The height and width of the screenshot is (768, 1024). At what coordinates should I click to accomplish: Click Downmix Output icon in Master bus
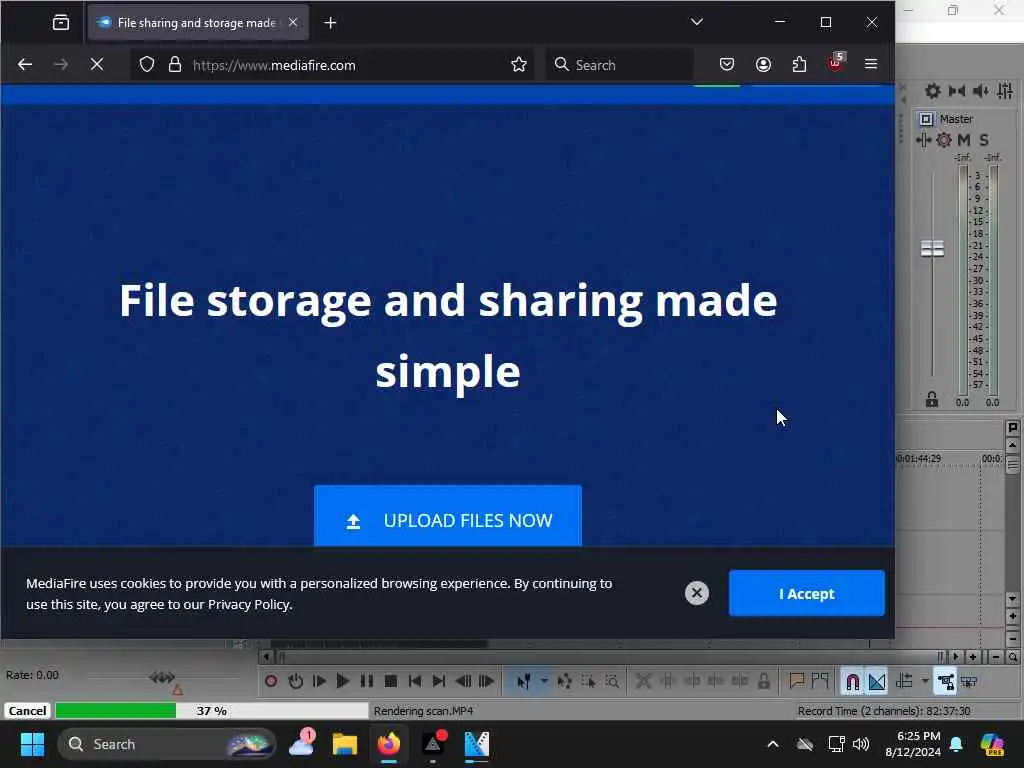(x=957, y=91)
